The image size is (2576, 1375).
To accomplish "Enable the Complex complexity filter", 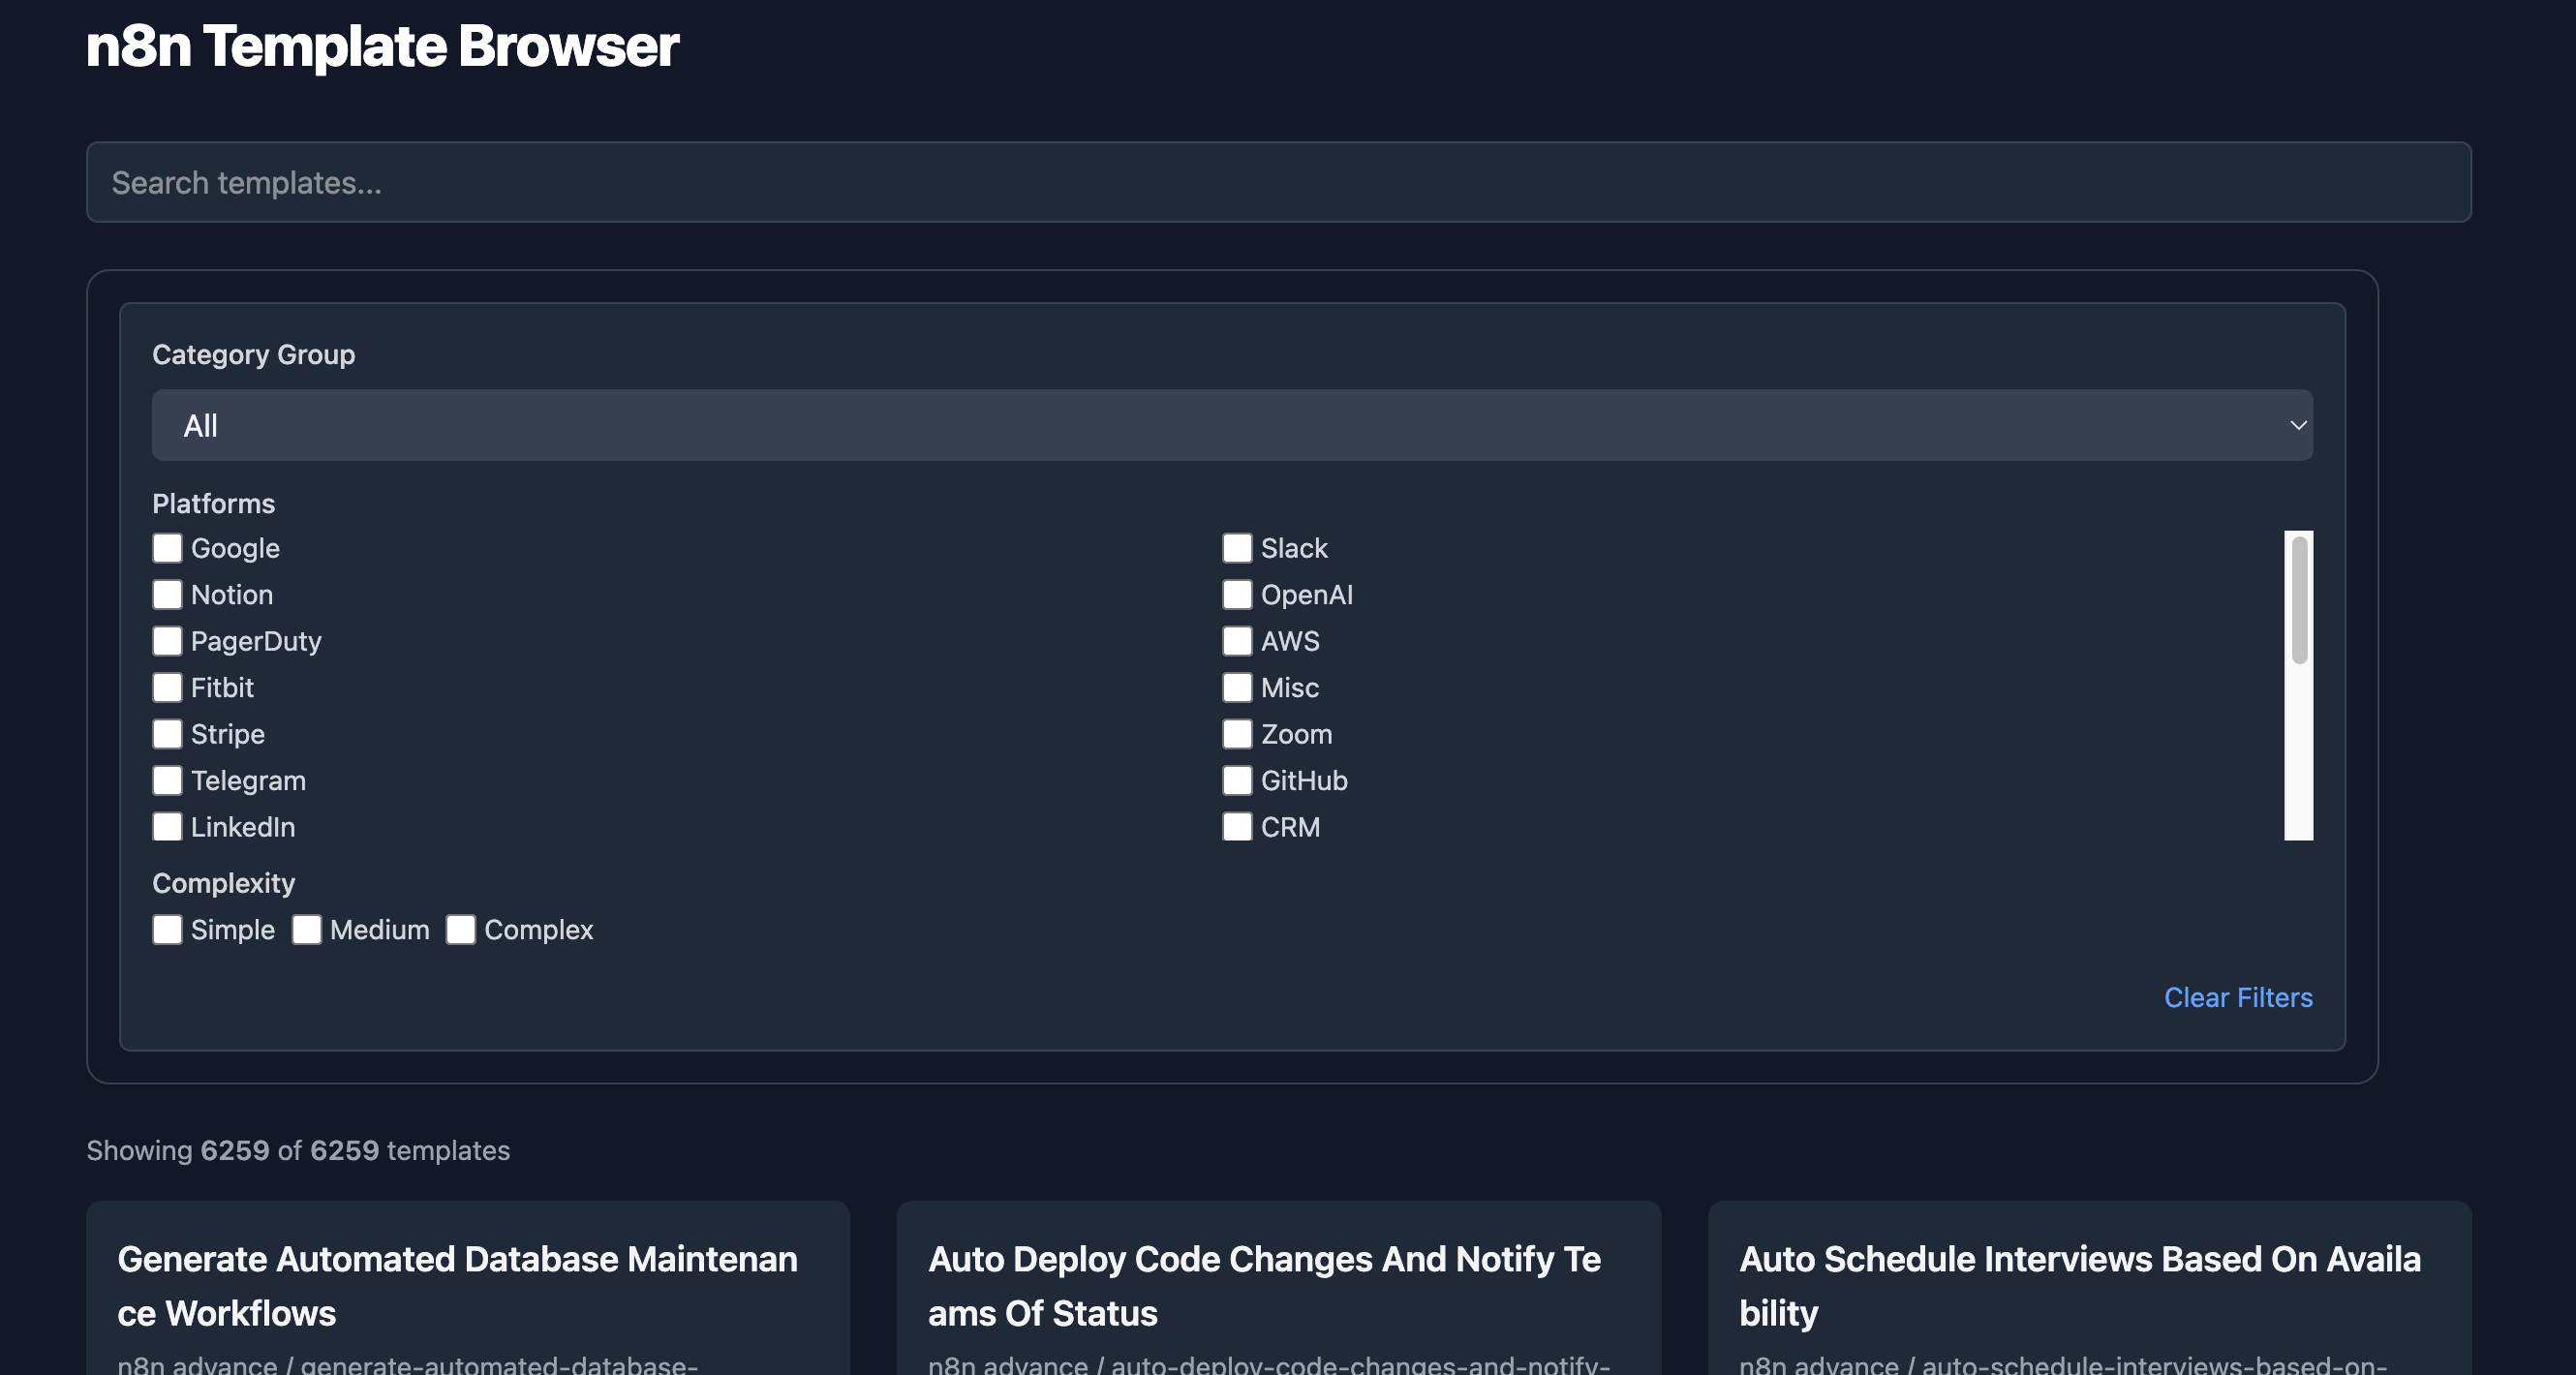I will pyautogui.click(x=460, y=930).
